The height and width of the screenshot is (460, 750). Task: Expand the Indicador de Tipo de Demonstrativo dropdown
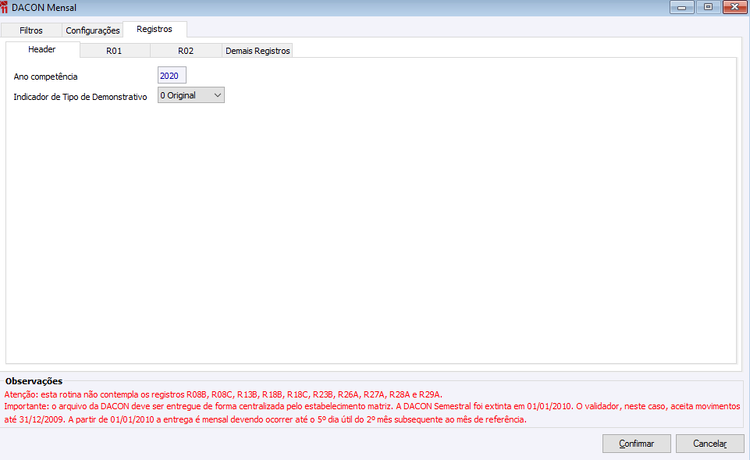(191, 95)
